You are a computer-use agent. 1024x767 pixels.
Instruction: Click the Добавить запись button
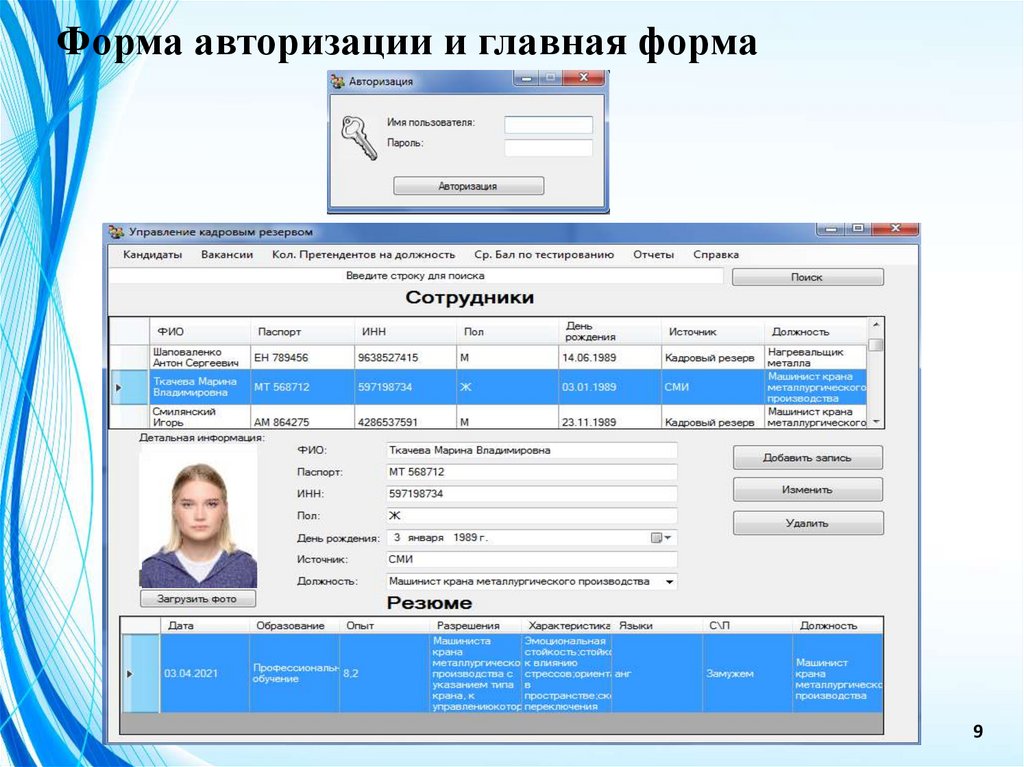pos(806,457)
